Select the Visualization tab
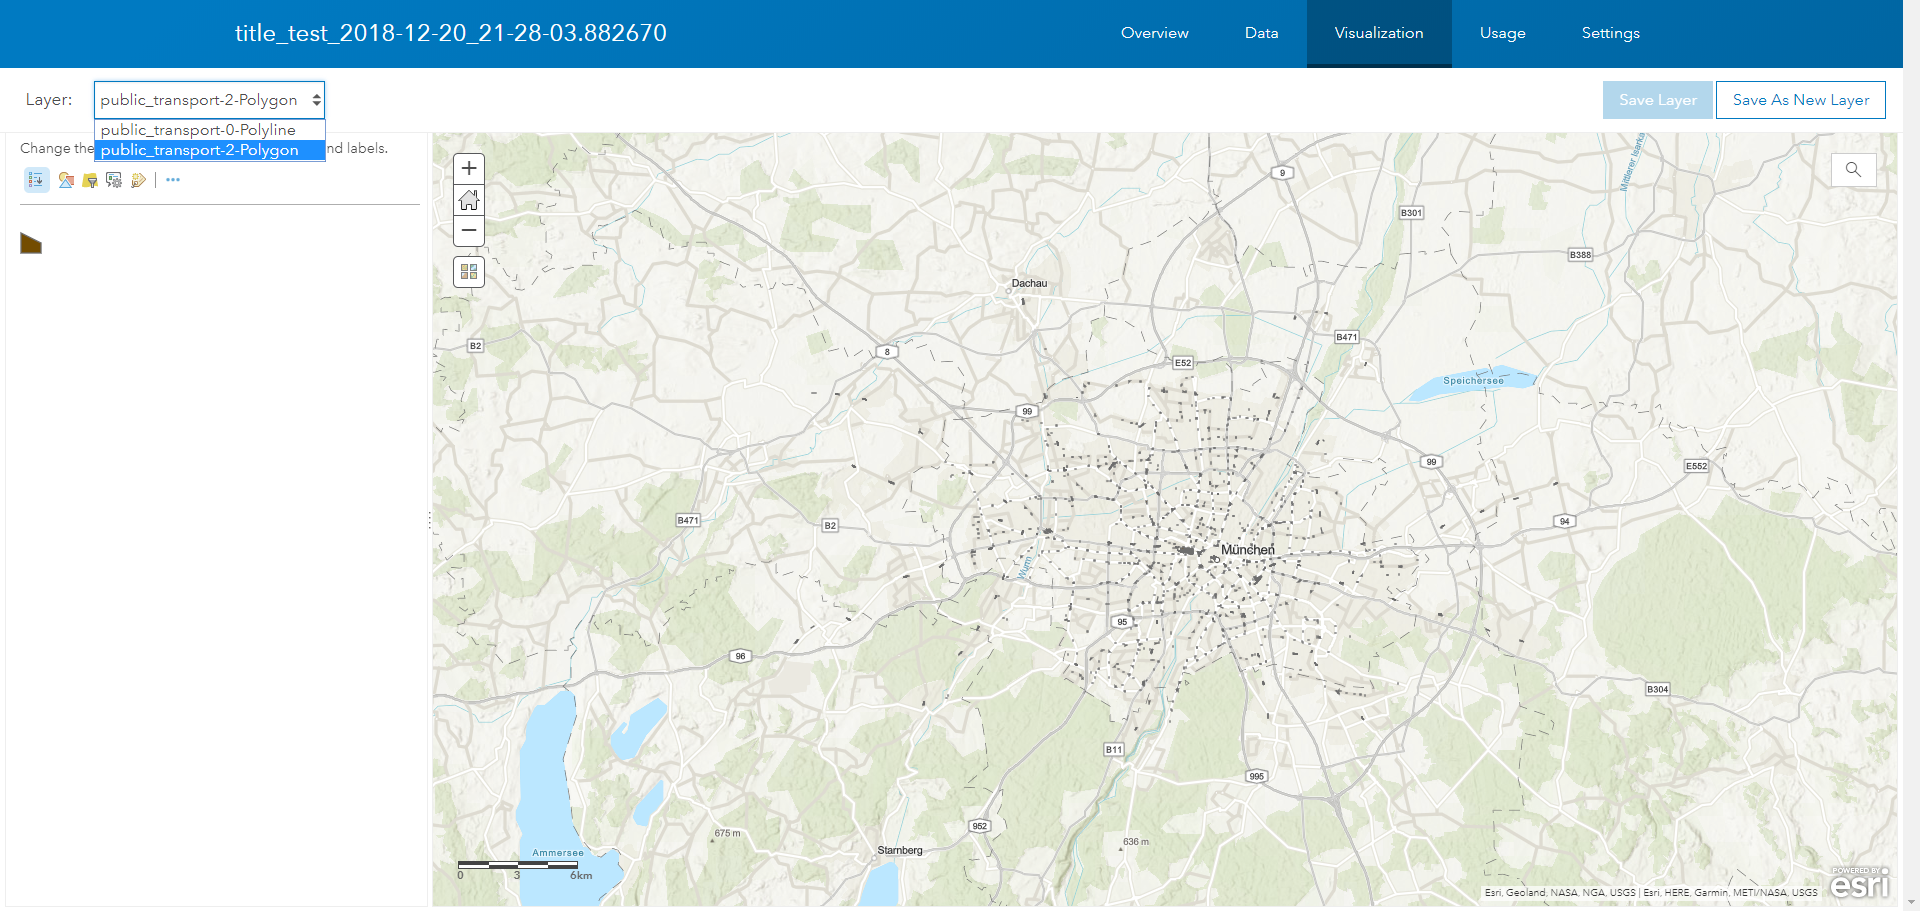This screenshot has height=911, width=1920. (x=1379, y=33)
